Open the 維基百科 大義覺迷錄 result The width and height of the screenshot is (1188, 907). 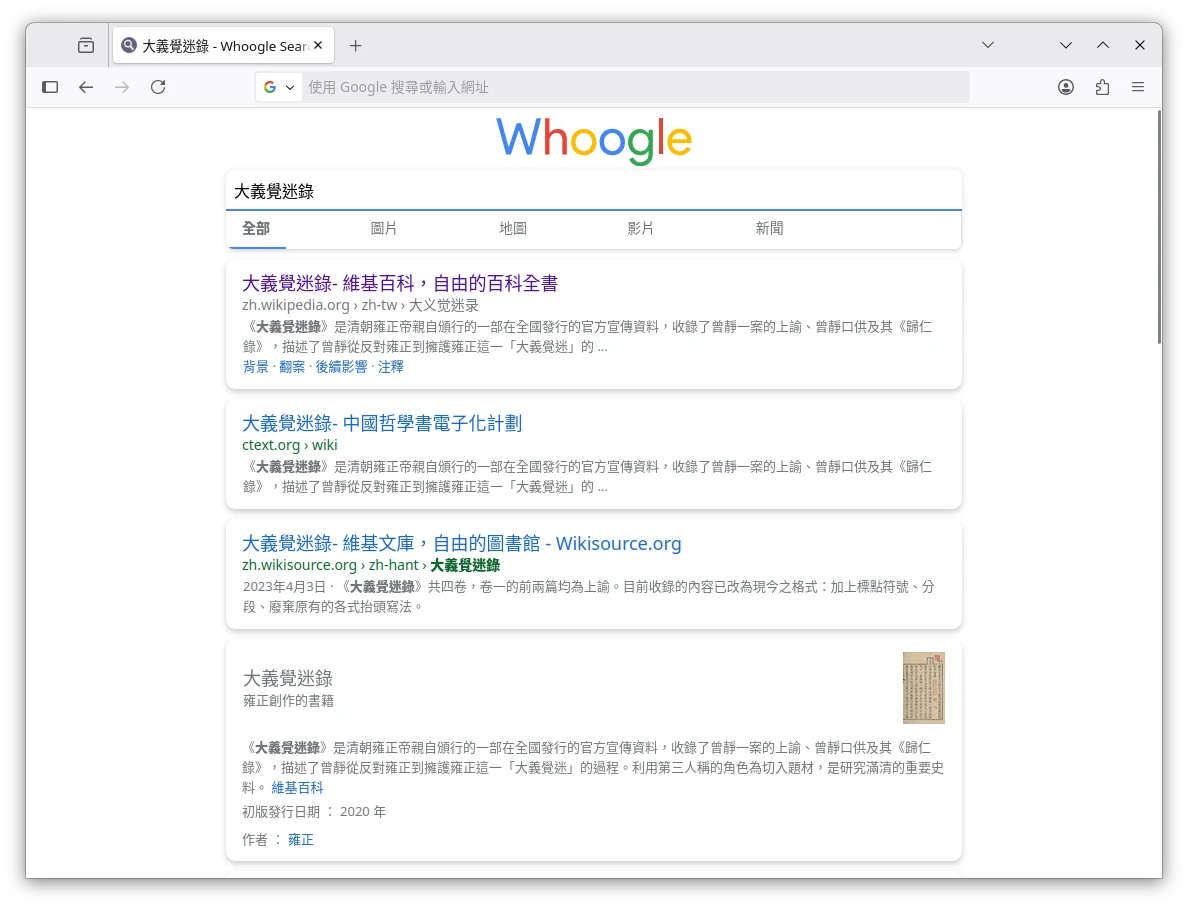pyautogui.click(x=400, y=283)
